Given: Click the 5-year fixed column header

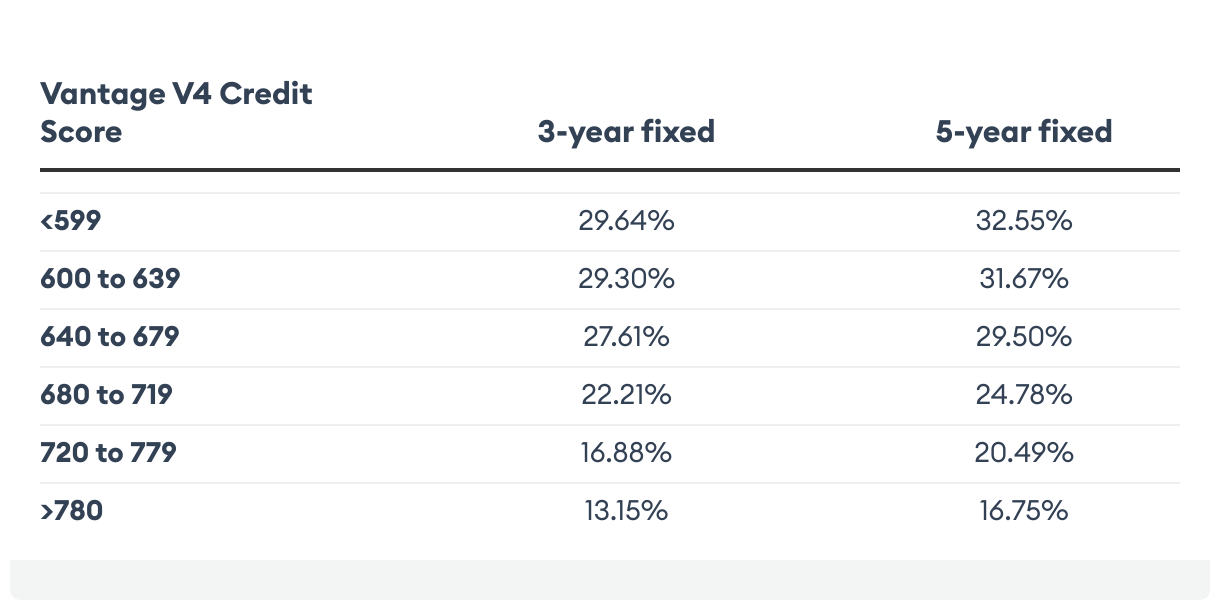Looking at the screenshot, I should tap(1024, 131).
